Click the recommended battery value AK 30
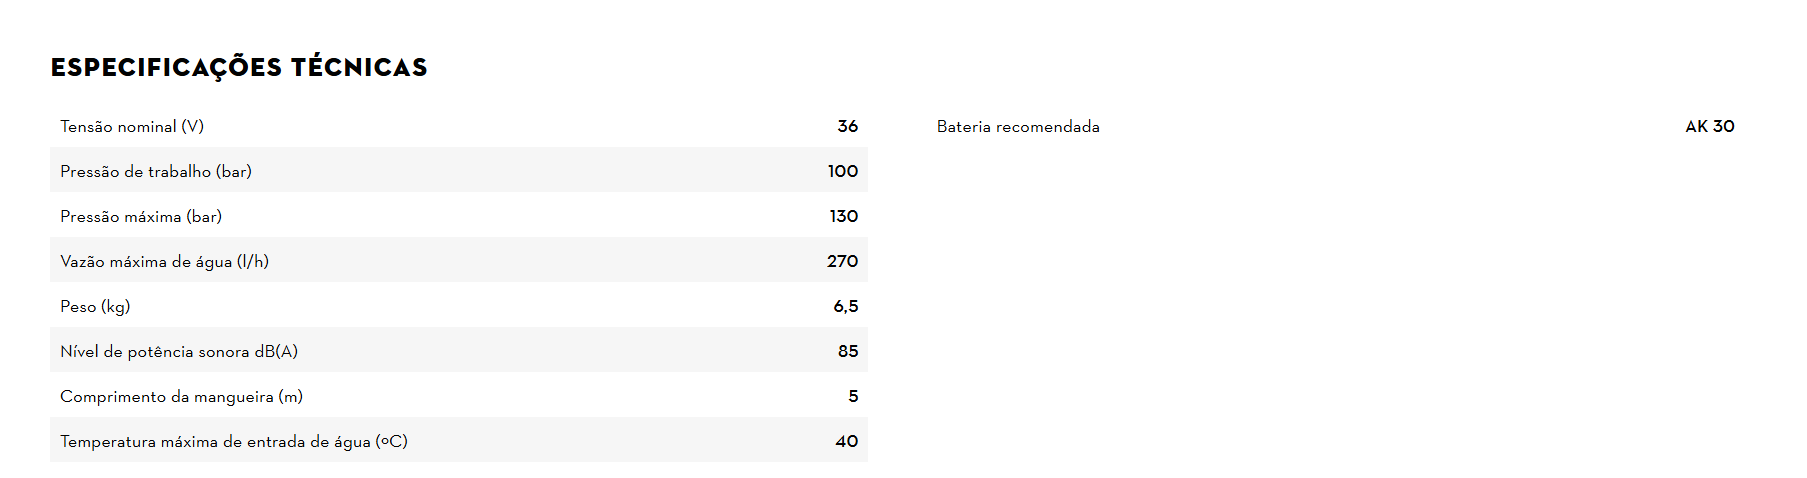Image resolution: width=1807 pixels, height=478 pixels. click(x=1709, y=127)
